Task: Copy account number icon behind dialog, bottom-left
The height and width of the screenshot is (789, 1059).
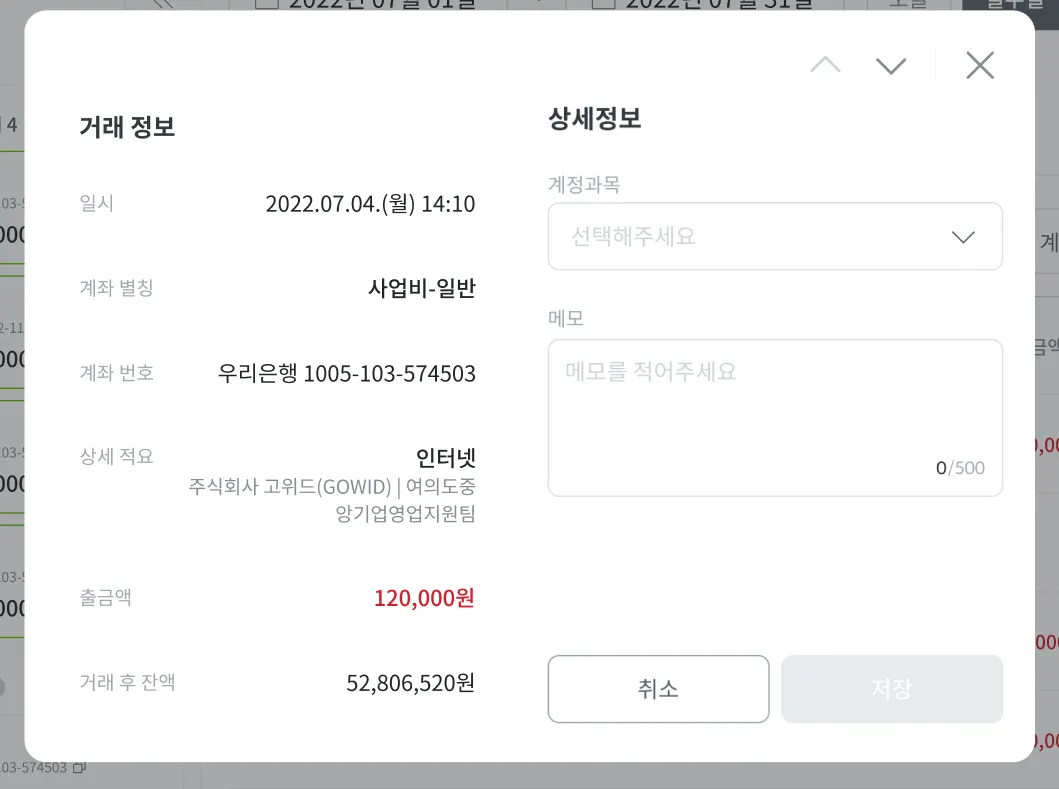Action: [x=80, y=768]
